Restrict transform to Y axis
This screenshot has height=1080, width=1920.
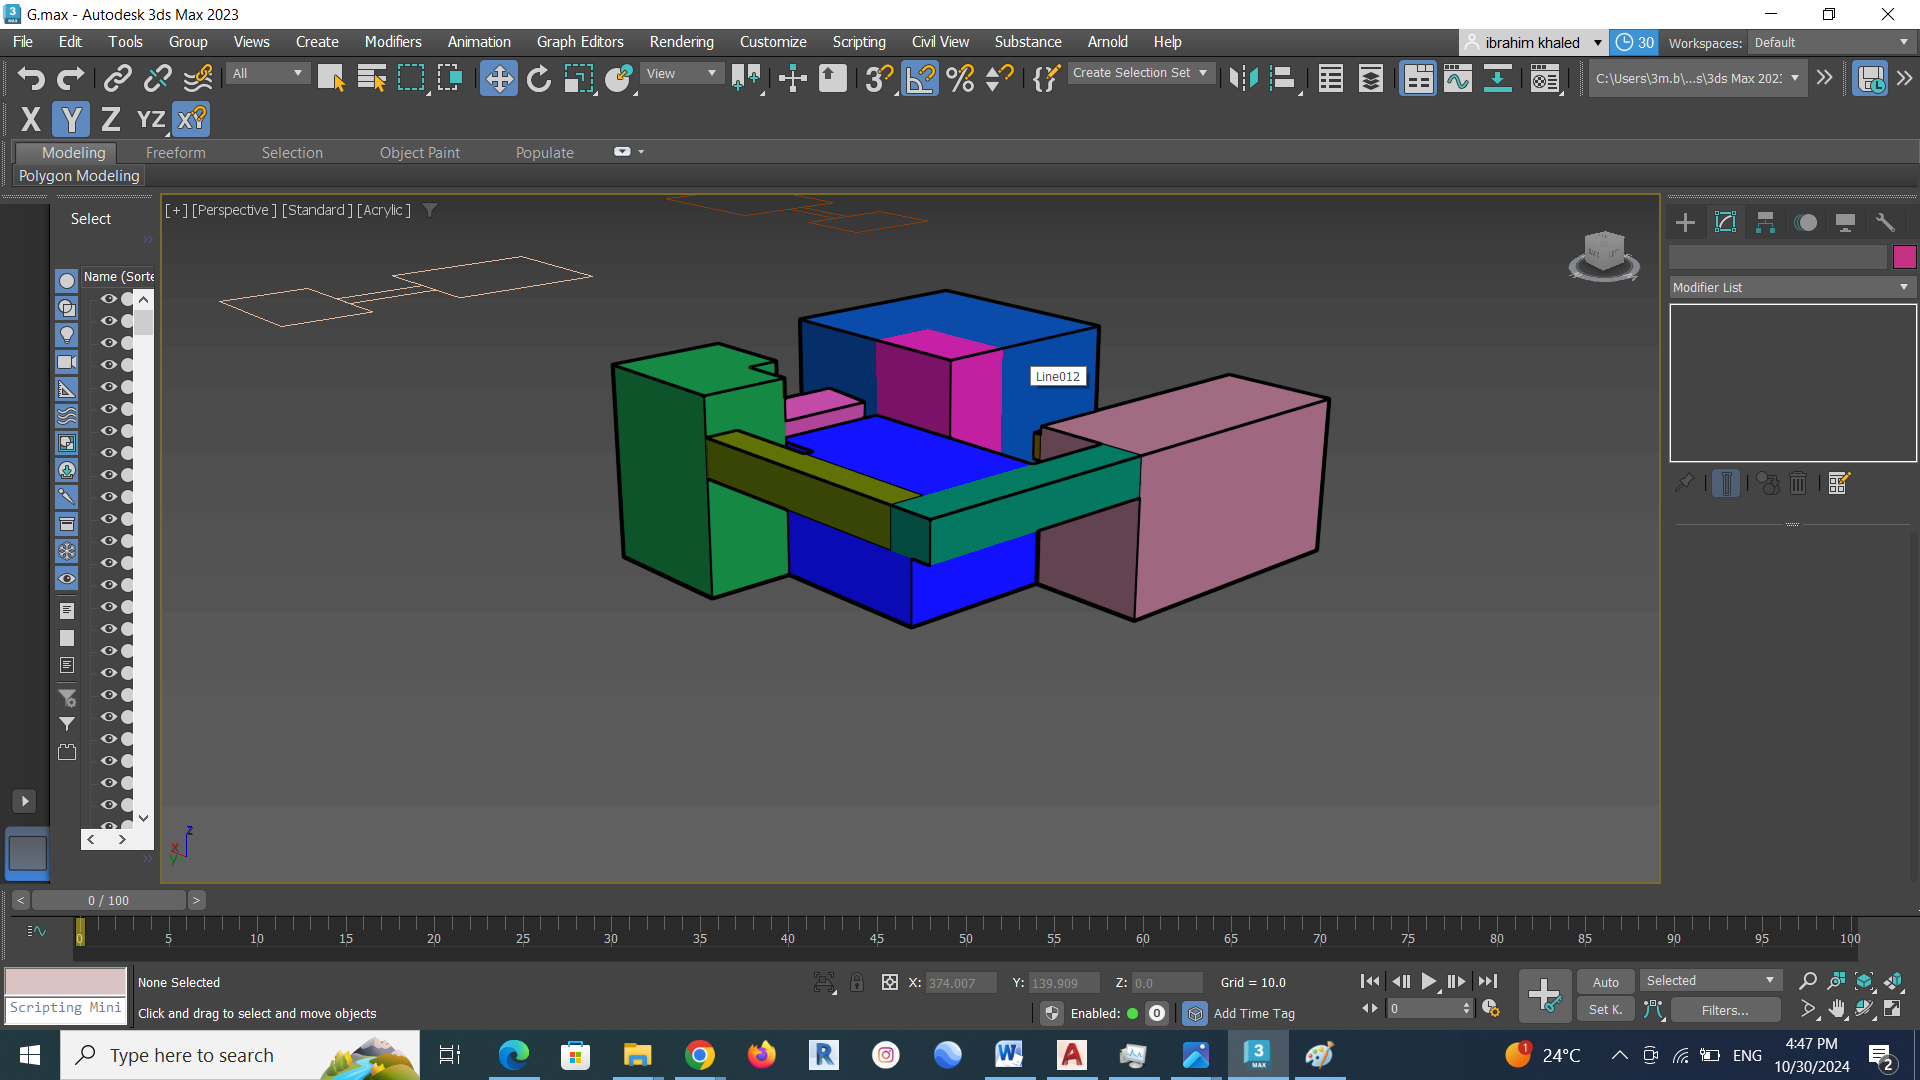coord(71,119)
